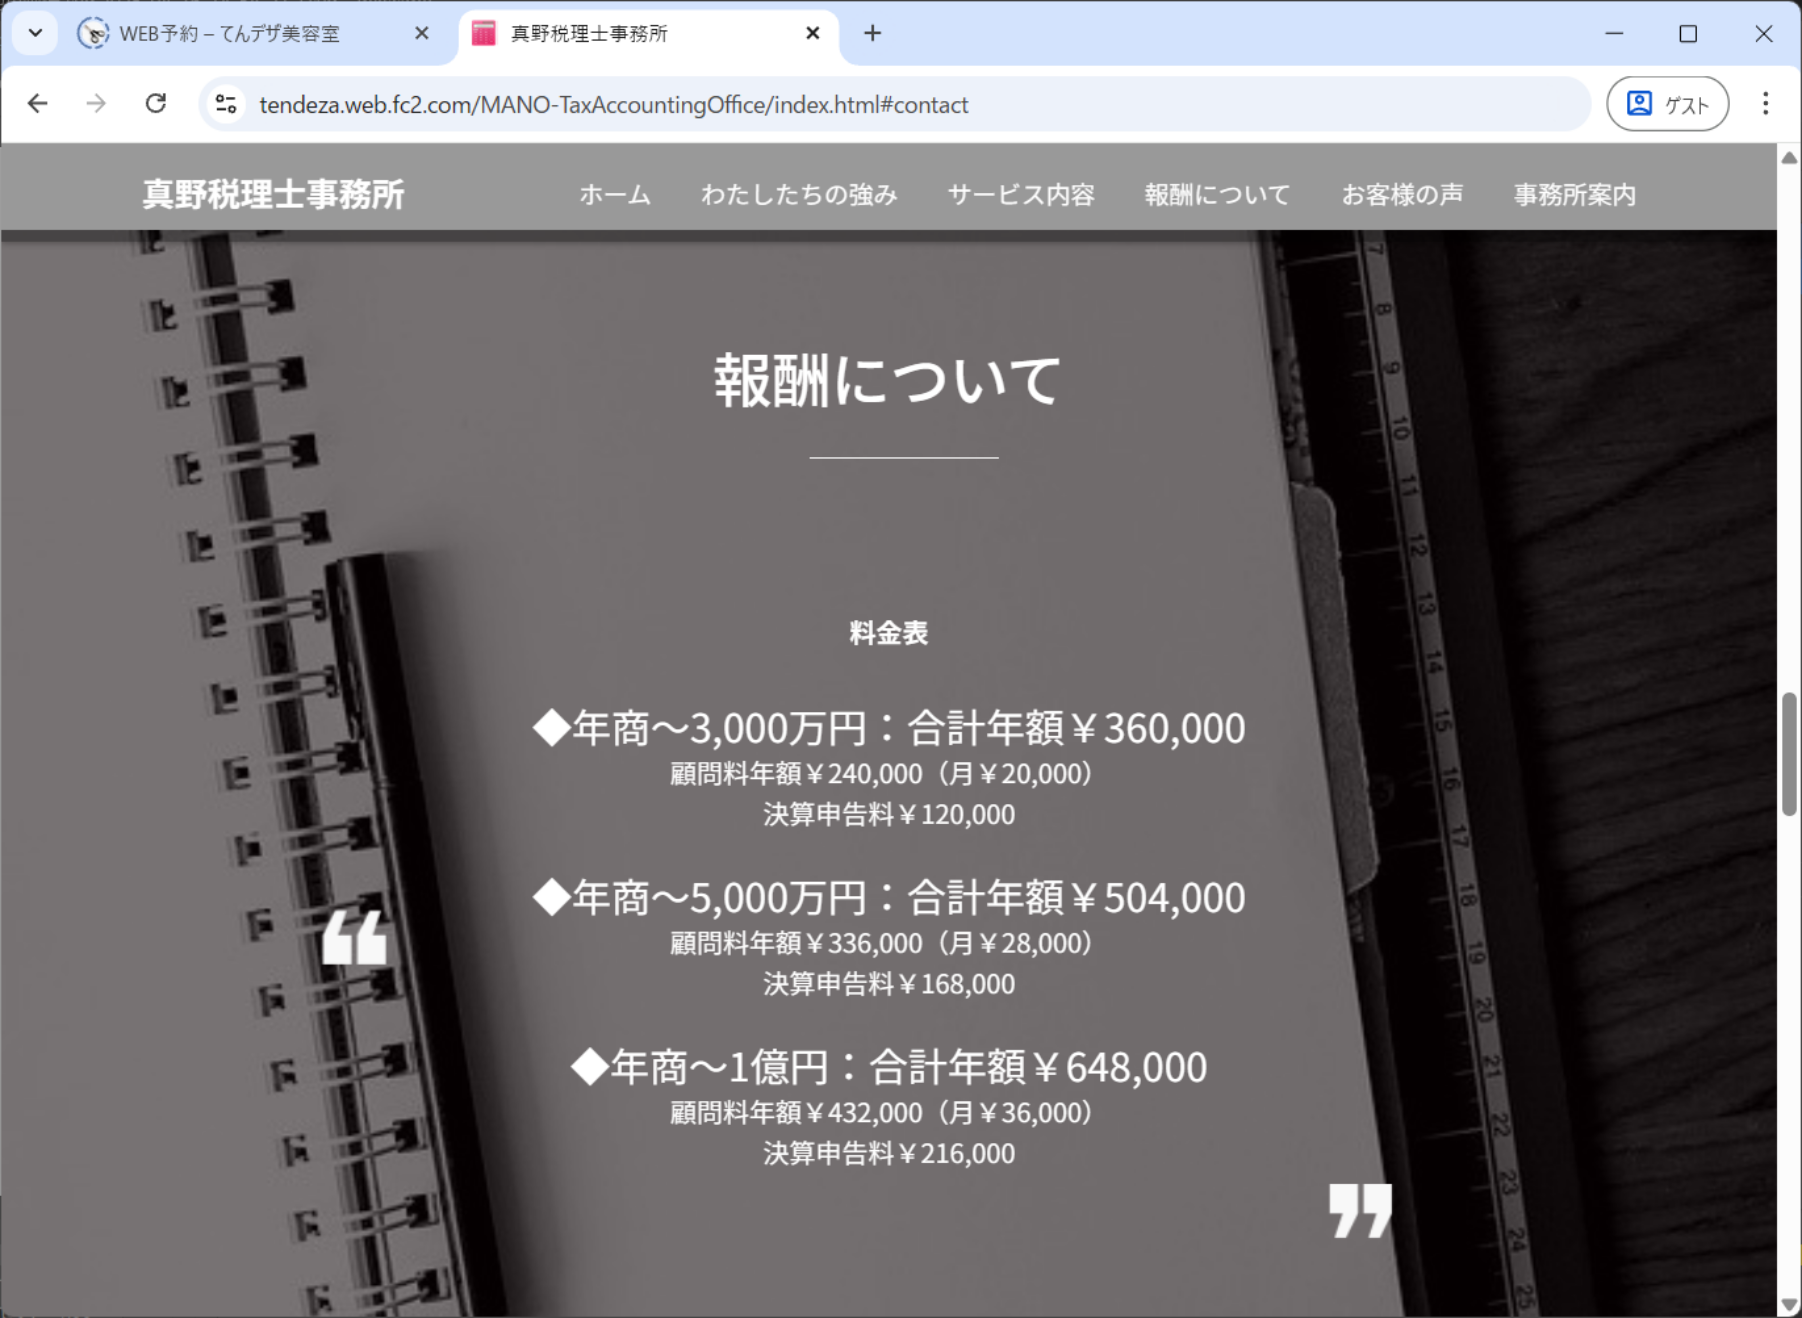The image size is (1802, 1318).
Task: Expand the tab search dropdown
Action: [35, 34]
